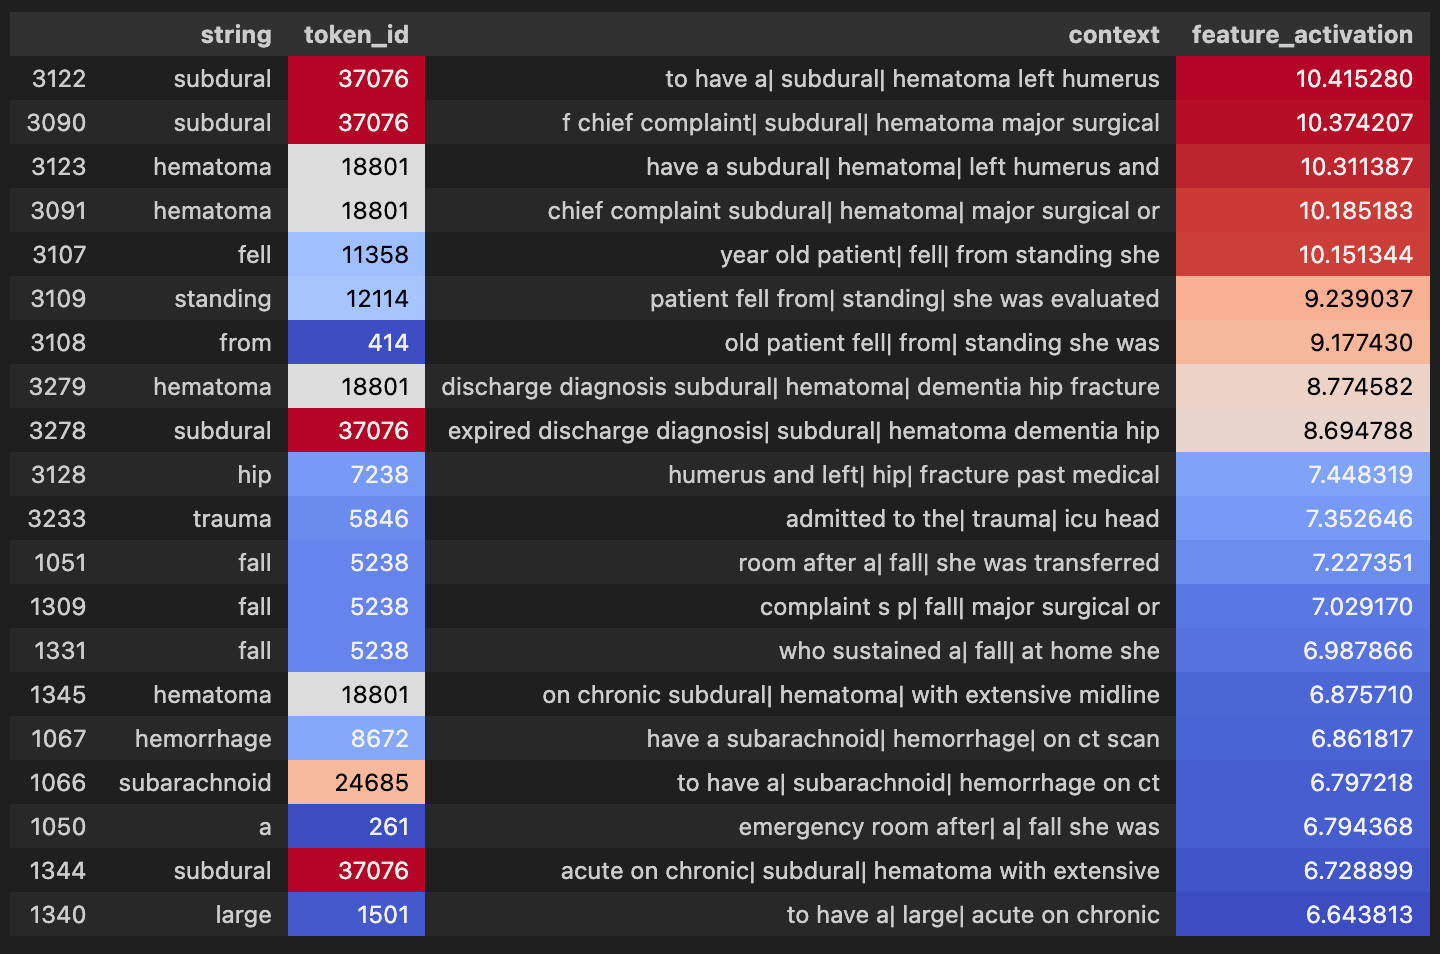Click context cell about emergency room after fall
The width and height of the screenshot is (1440, 954).
point(948,827)
